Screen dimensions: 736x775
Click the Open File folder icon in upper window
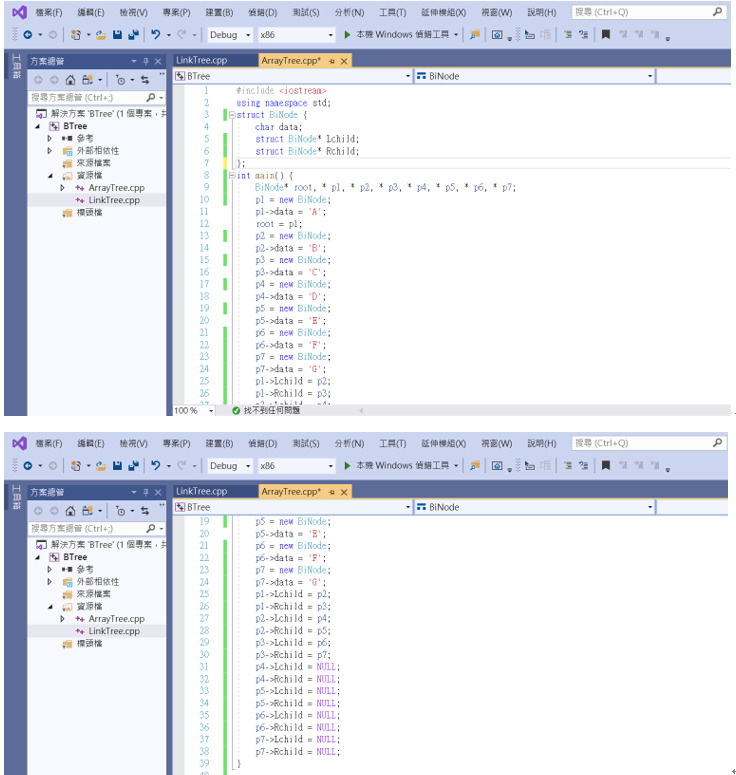point(101,35)
